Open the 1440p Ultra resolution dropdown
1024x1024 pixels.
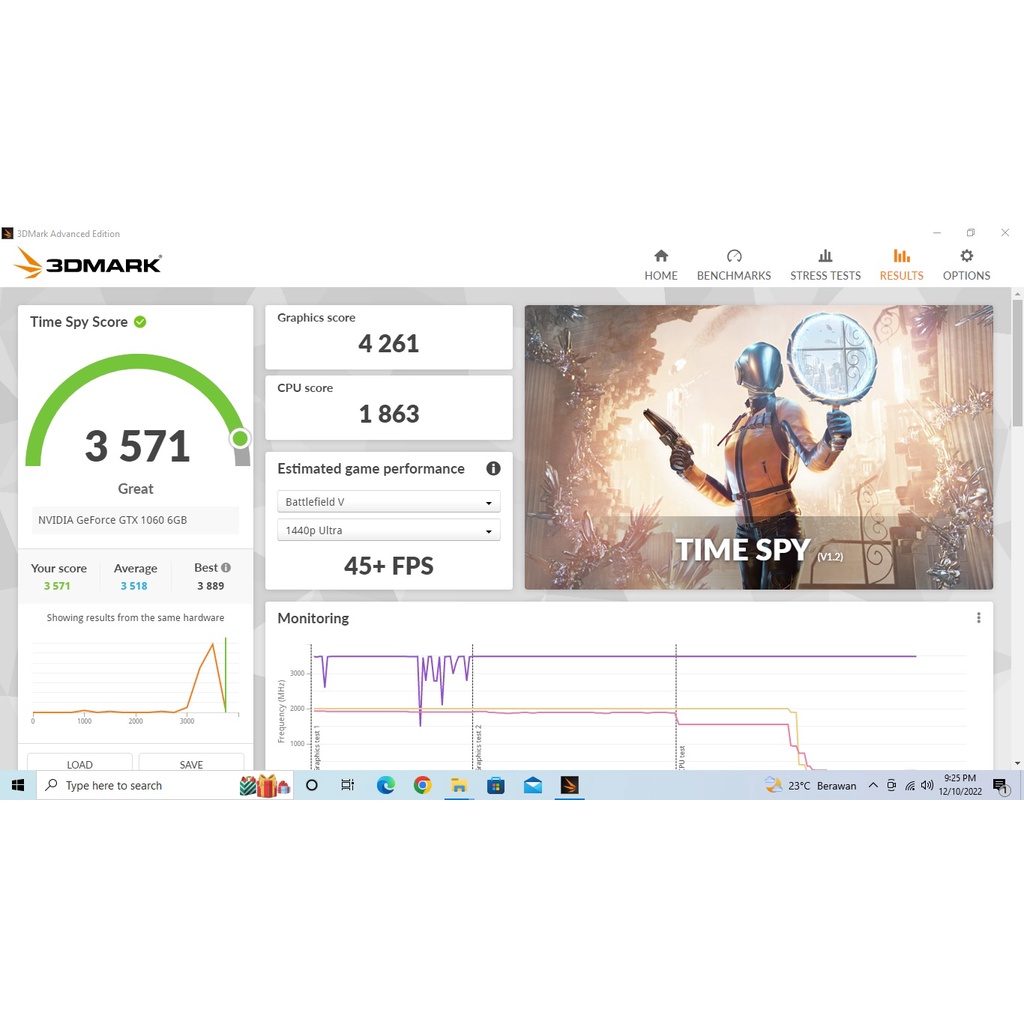coord(389,530)
